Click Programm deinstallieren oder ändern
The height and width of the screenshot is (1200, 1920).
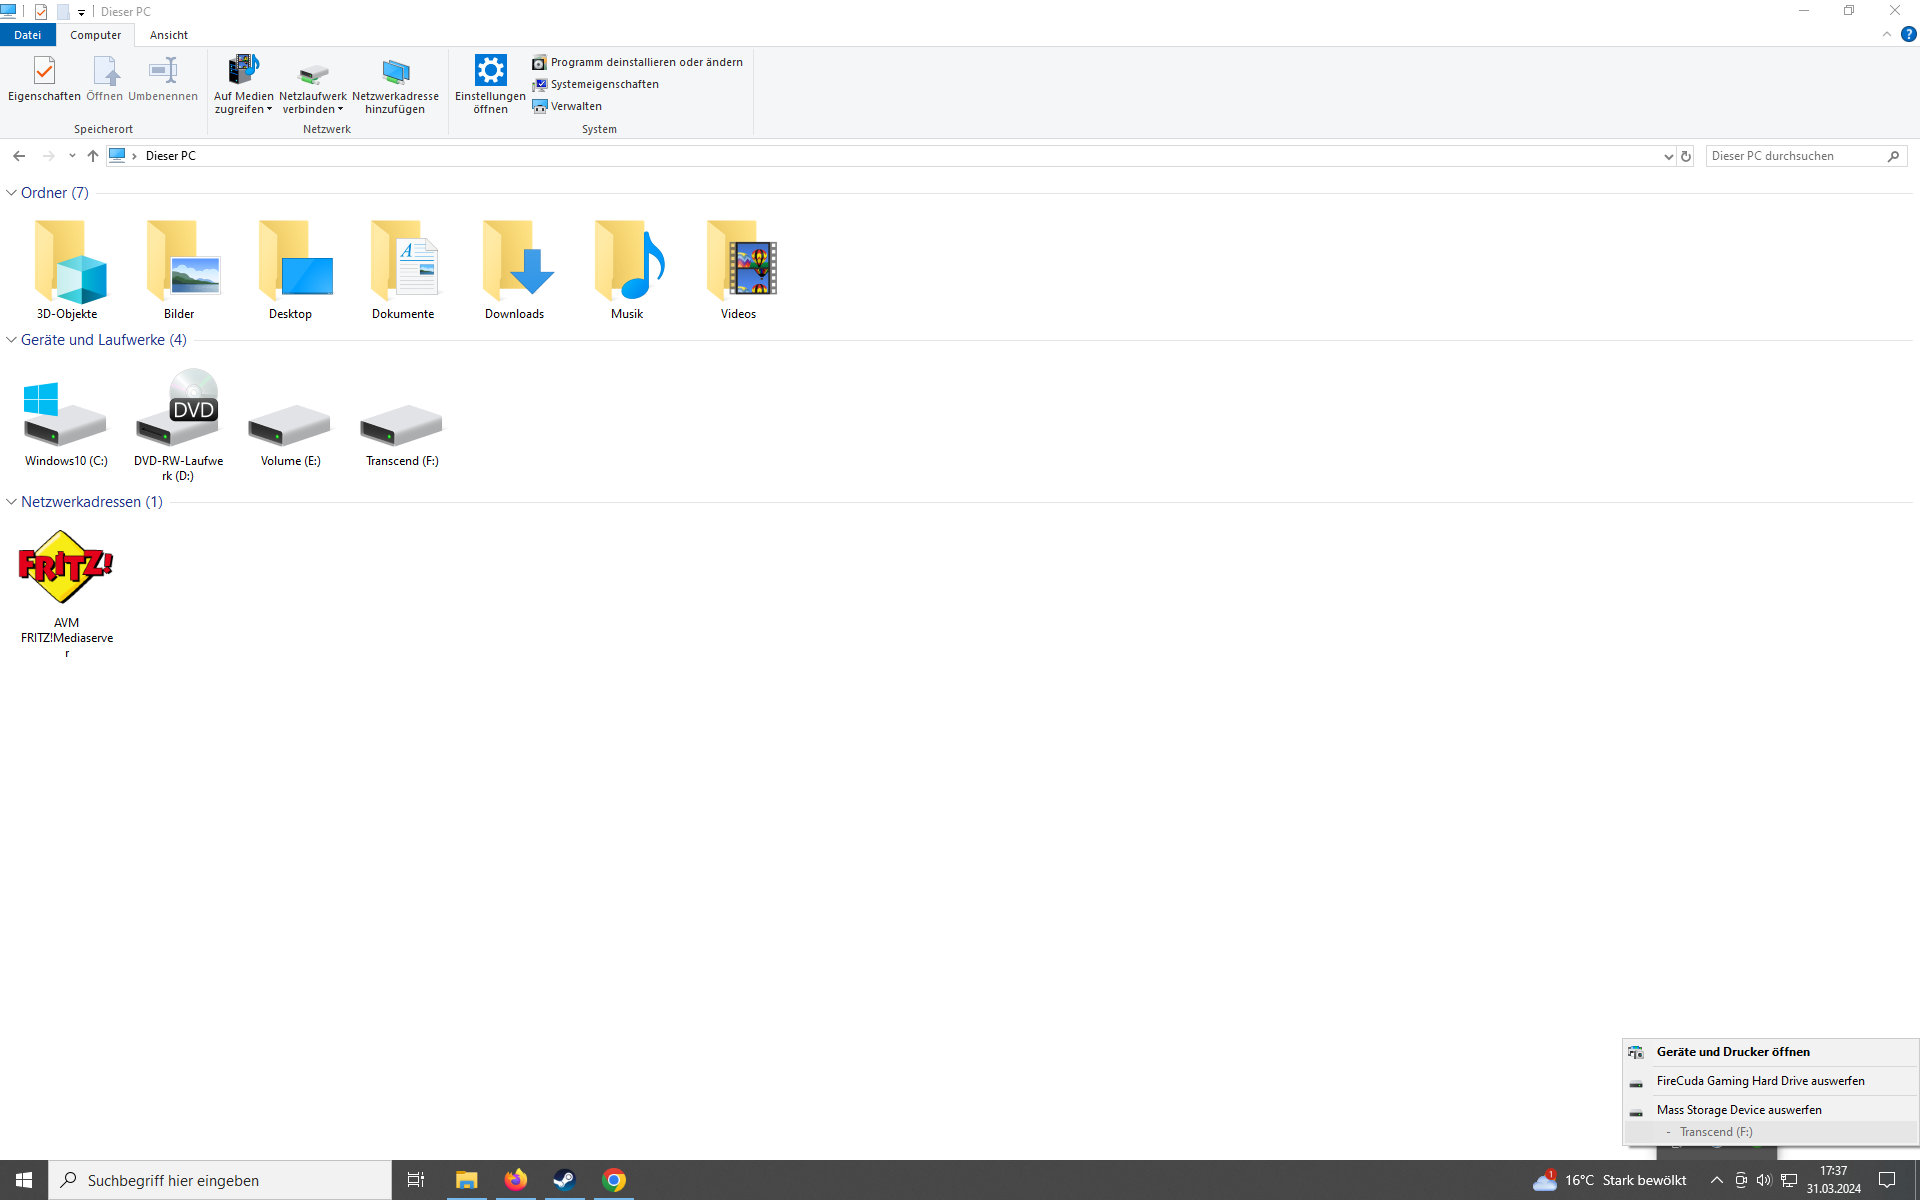[x=646, y=62]
